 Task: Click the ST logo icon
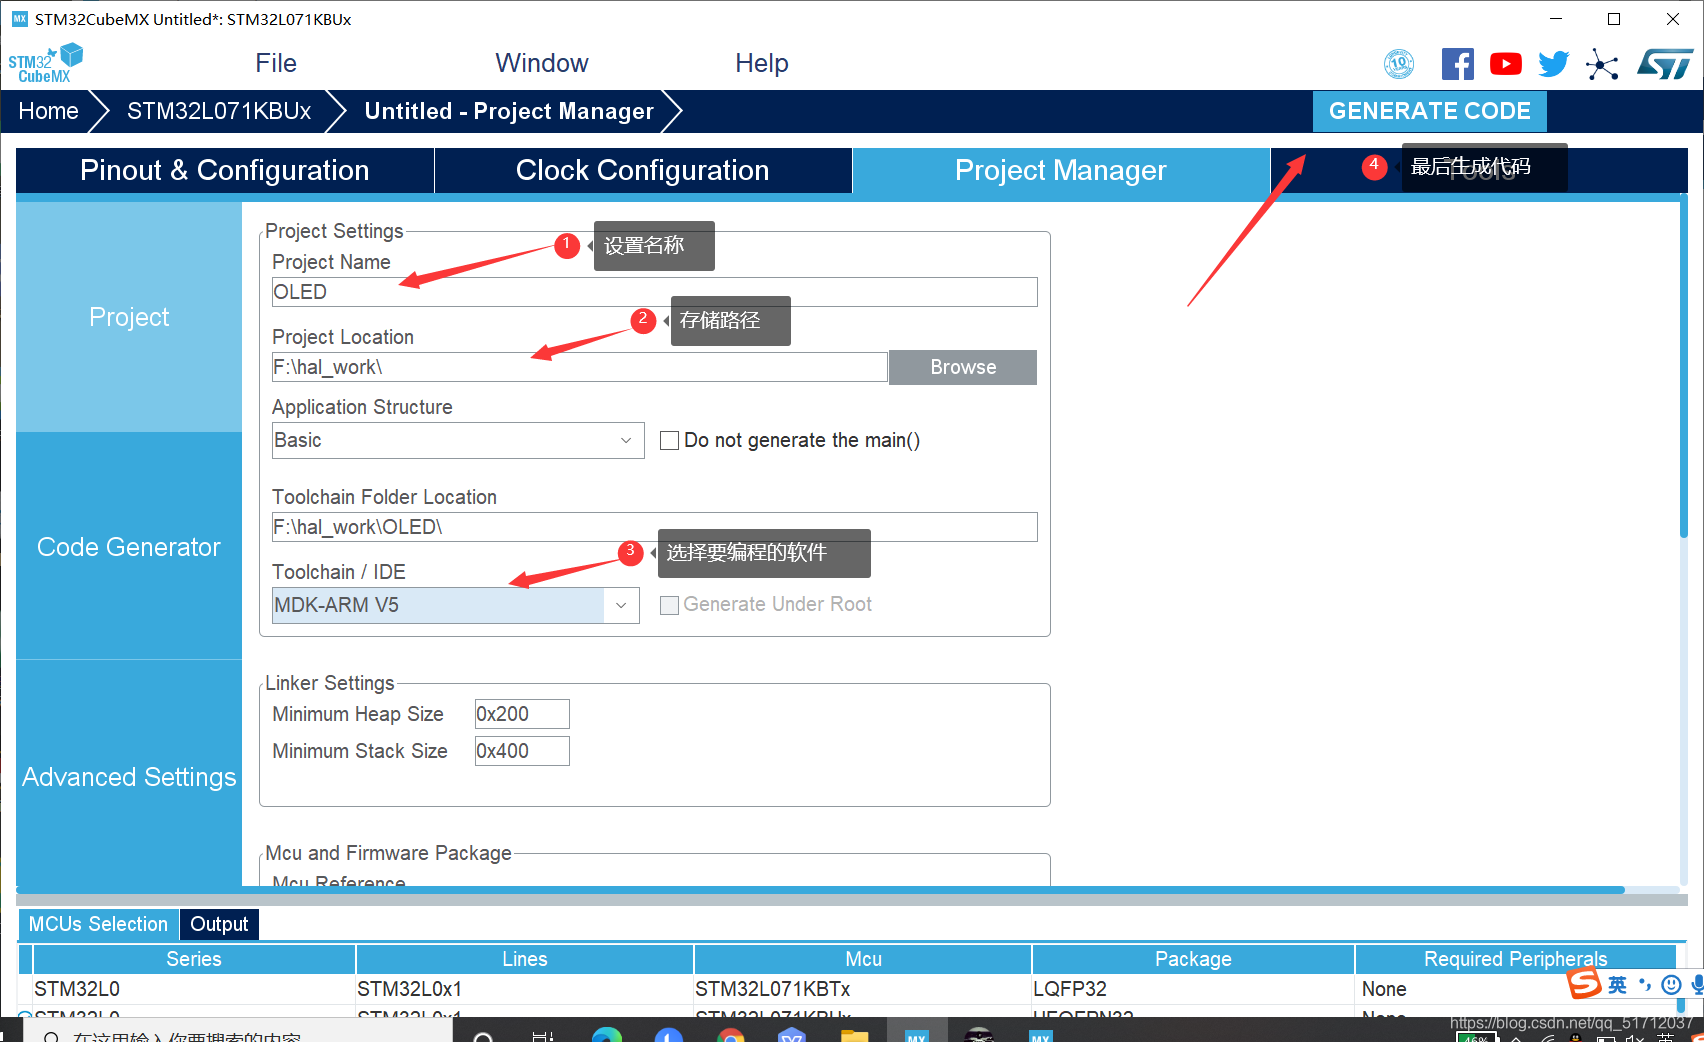[x=1665, y=64]
